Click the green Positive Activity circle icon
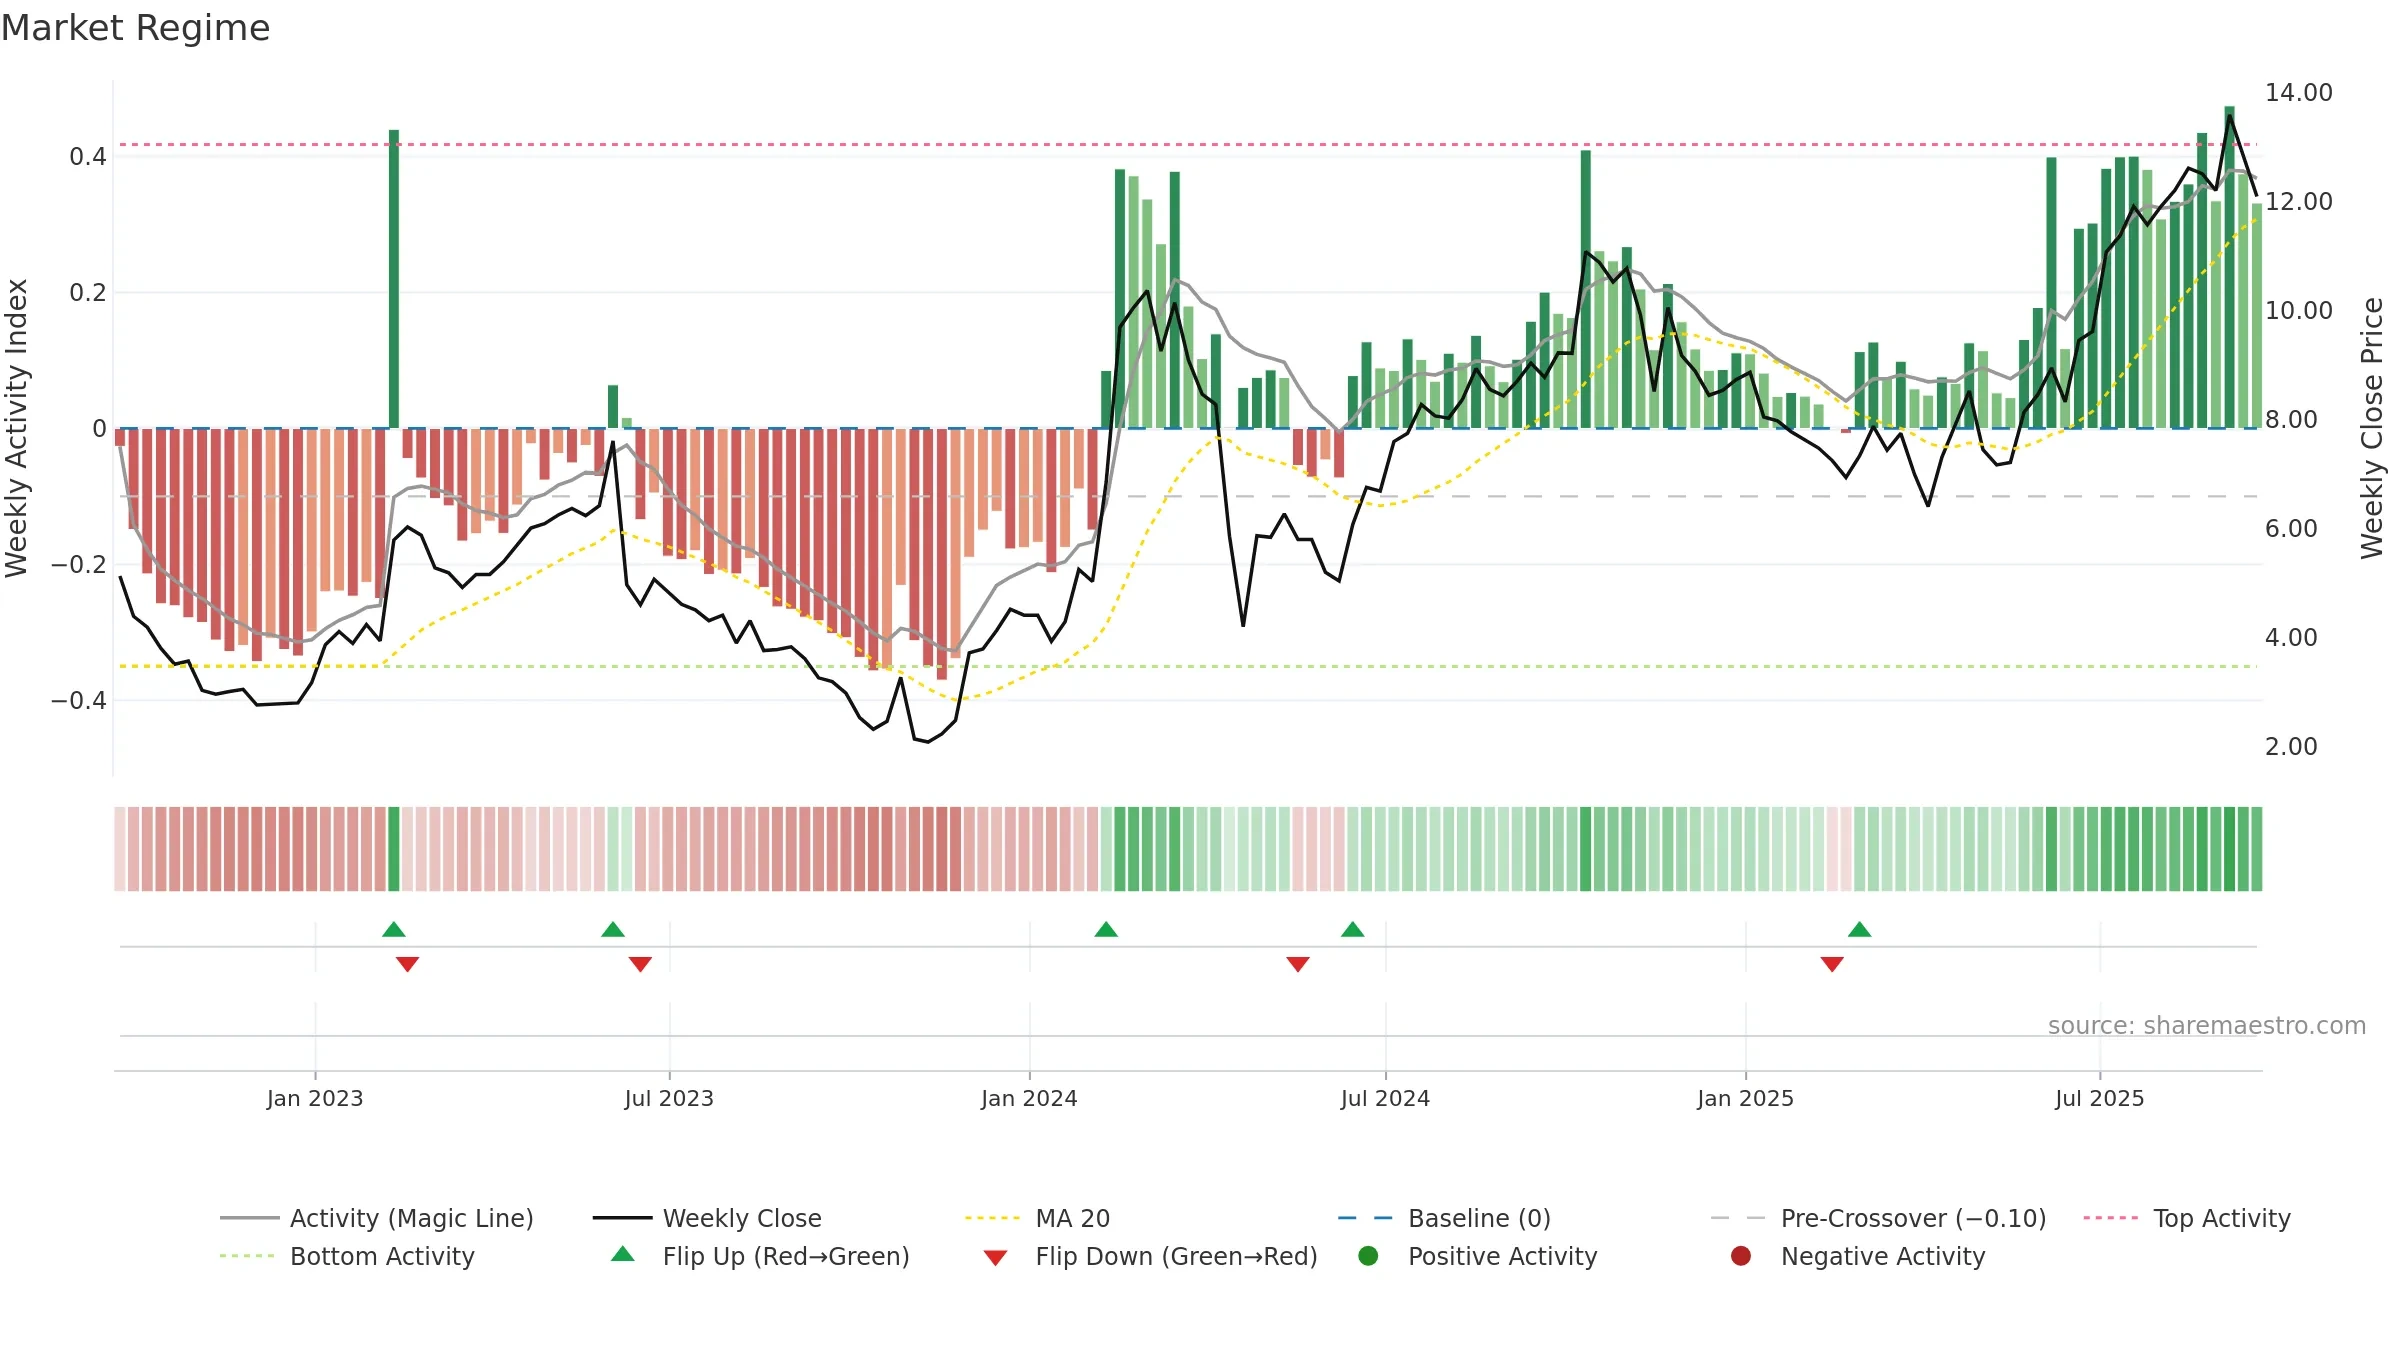2400x1350 pixels. [x=1368, y=1255]
